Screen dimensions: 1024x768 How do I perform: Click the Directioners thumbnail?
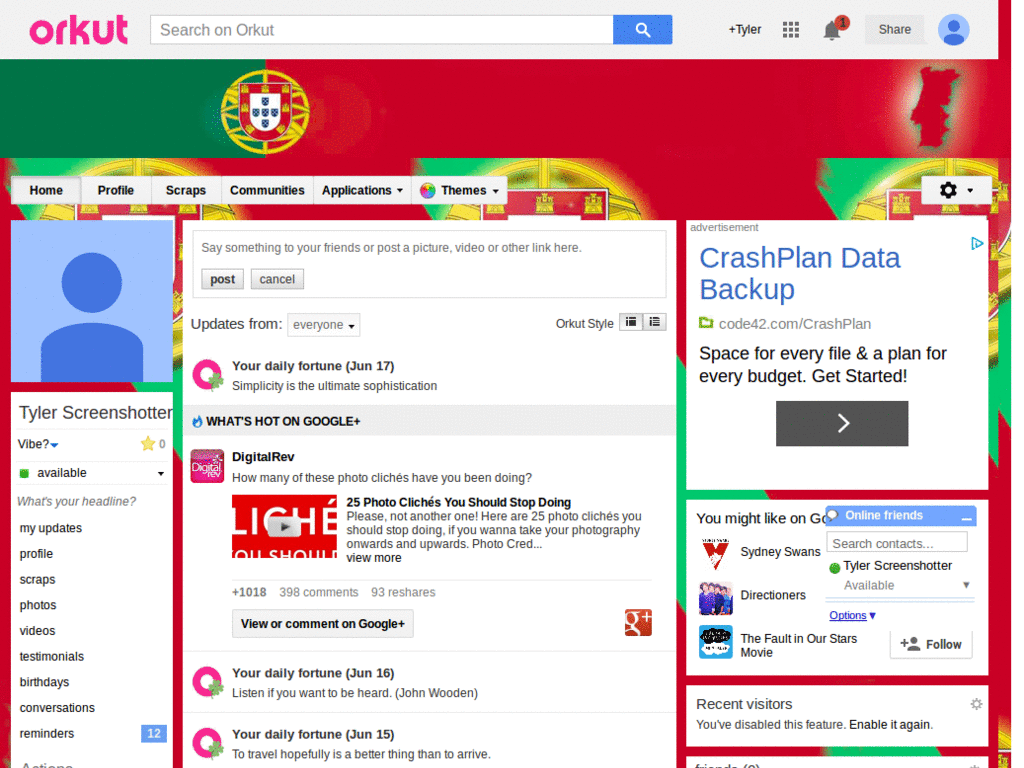click(716, 598)
